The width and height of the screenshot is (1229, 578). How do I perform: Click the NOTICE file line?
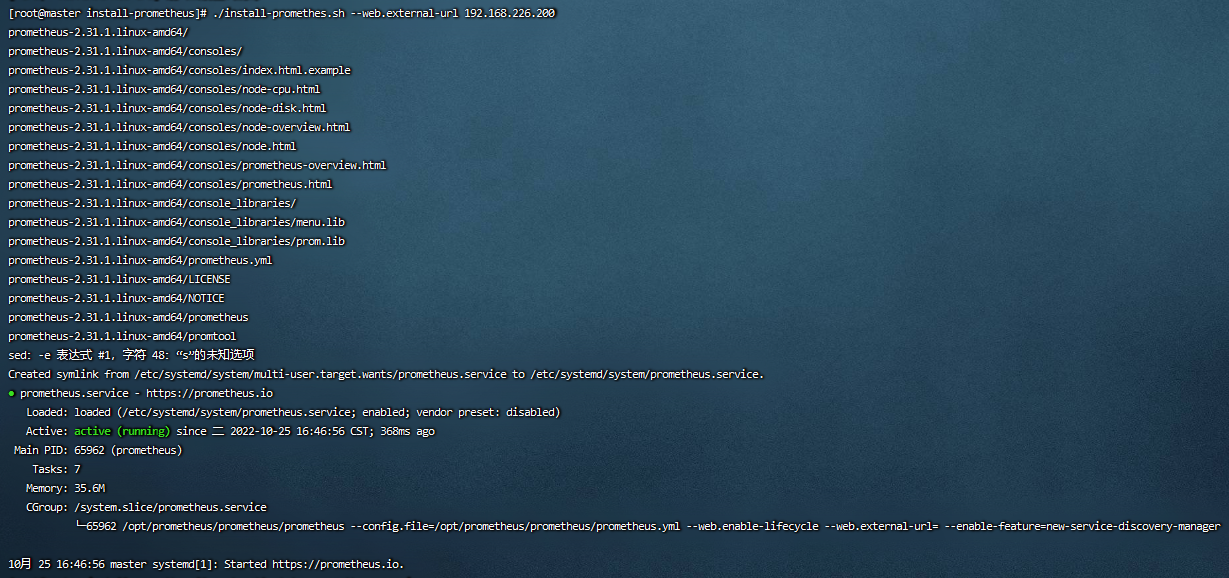116,298
